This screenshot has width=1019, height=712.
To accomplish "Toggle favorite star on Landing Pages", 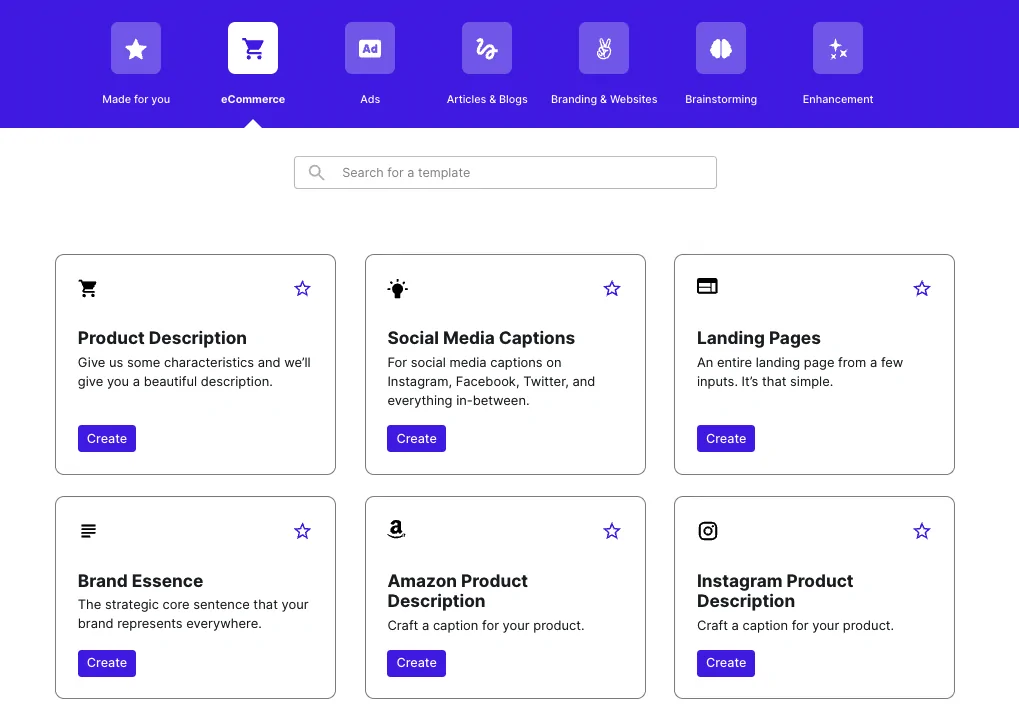I will (x=922, y=289).
